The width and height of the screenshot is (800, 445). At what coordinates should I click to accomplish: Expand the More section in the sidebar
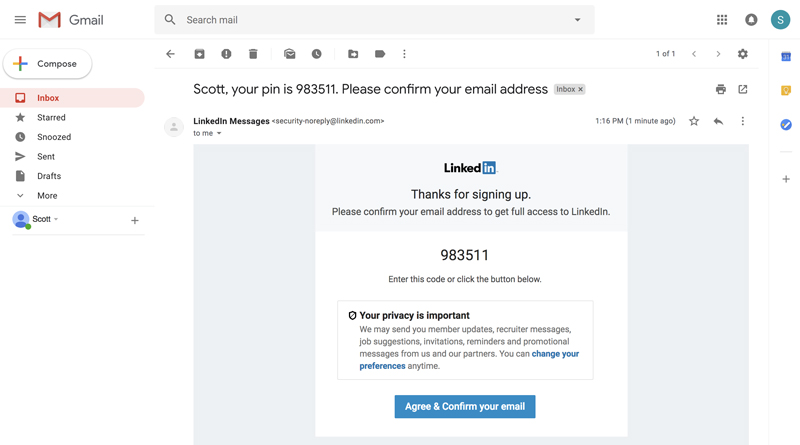coord(47,196)
